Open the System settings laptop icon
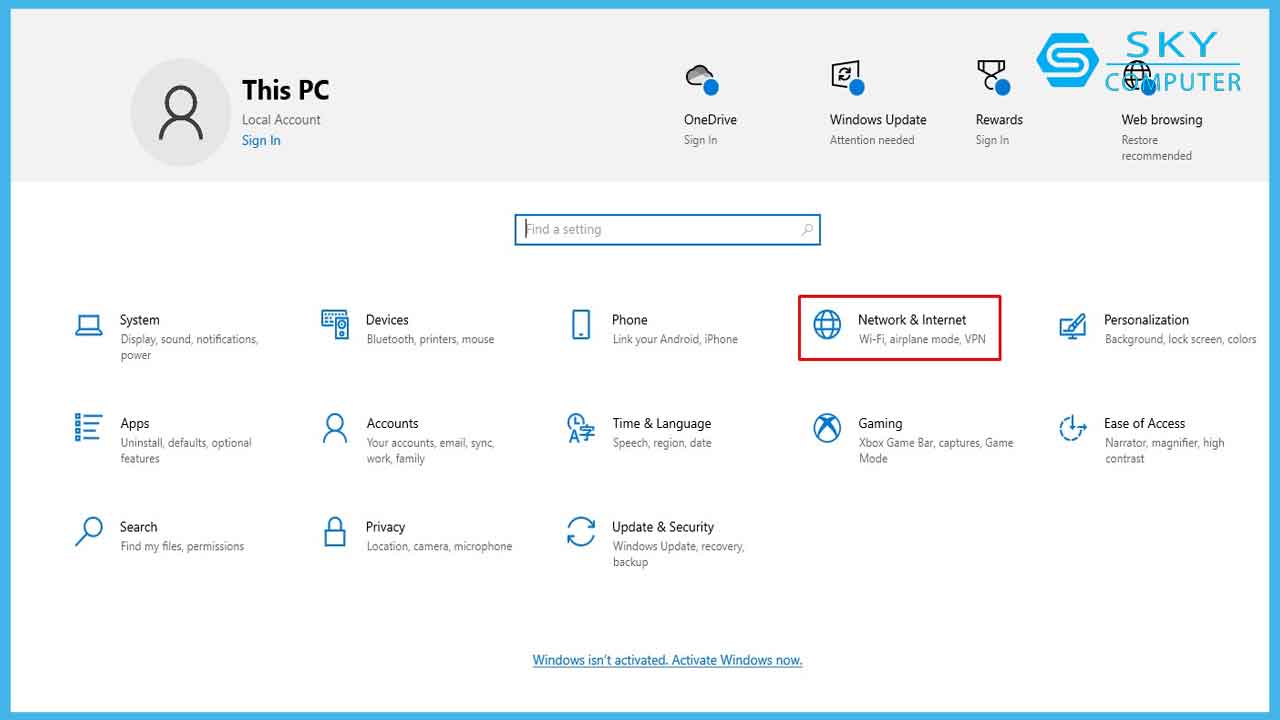 coord(89,325)
